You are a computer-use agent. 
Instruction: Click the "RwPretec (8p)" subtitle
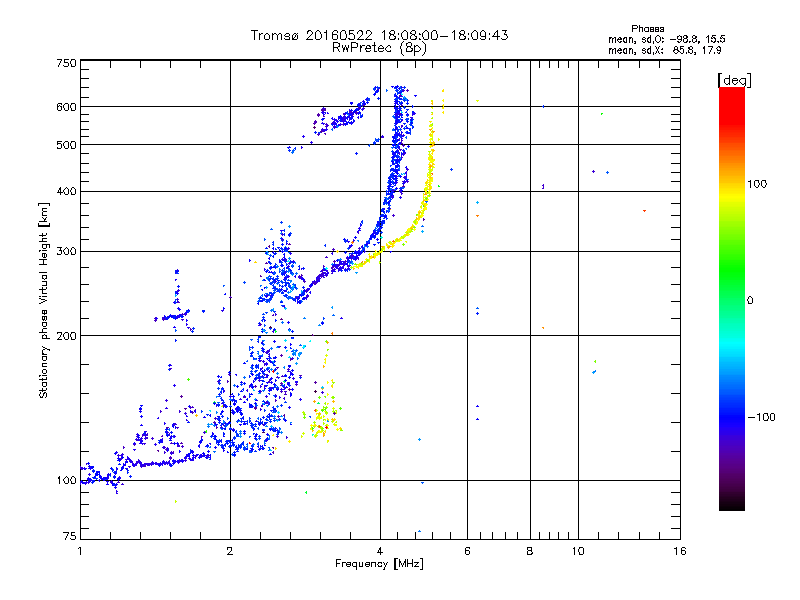pyautogui.click(x=379, y=48)
